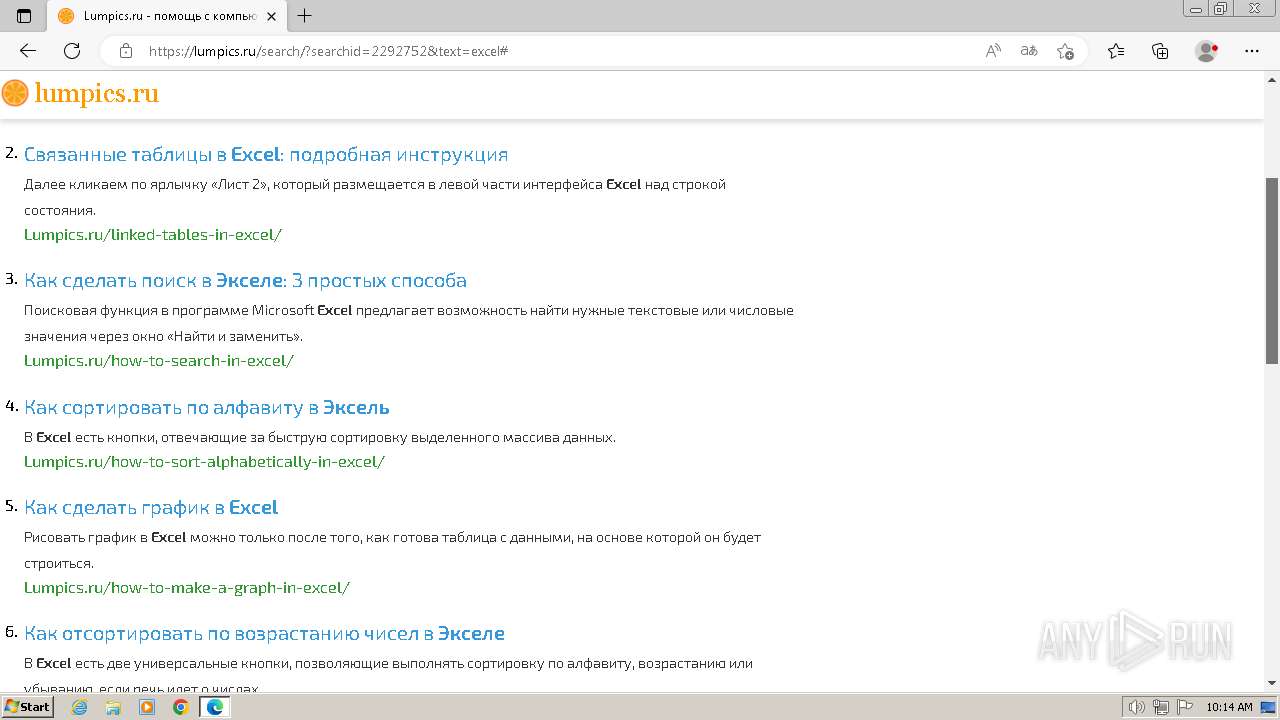Open the translate page icon

point(1029,51)
